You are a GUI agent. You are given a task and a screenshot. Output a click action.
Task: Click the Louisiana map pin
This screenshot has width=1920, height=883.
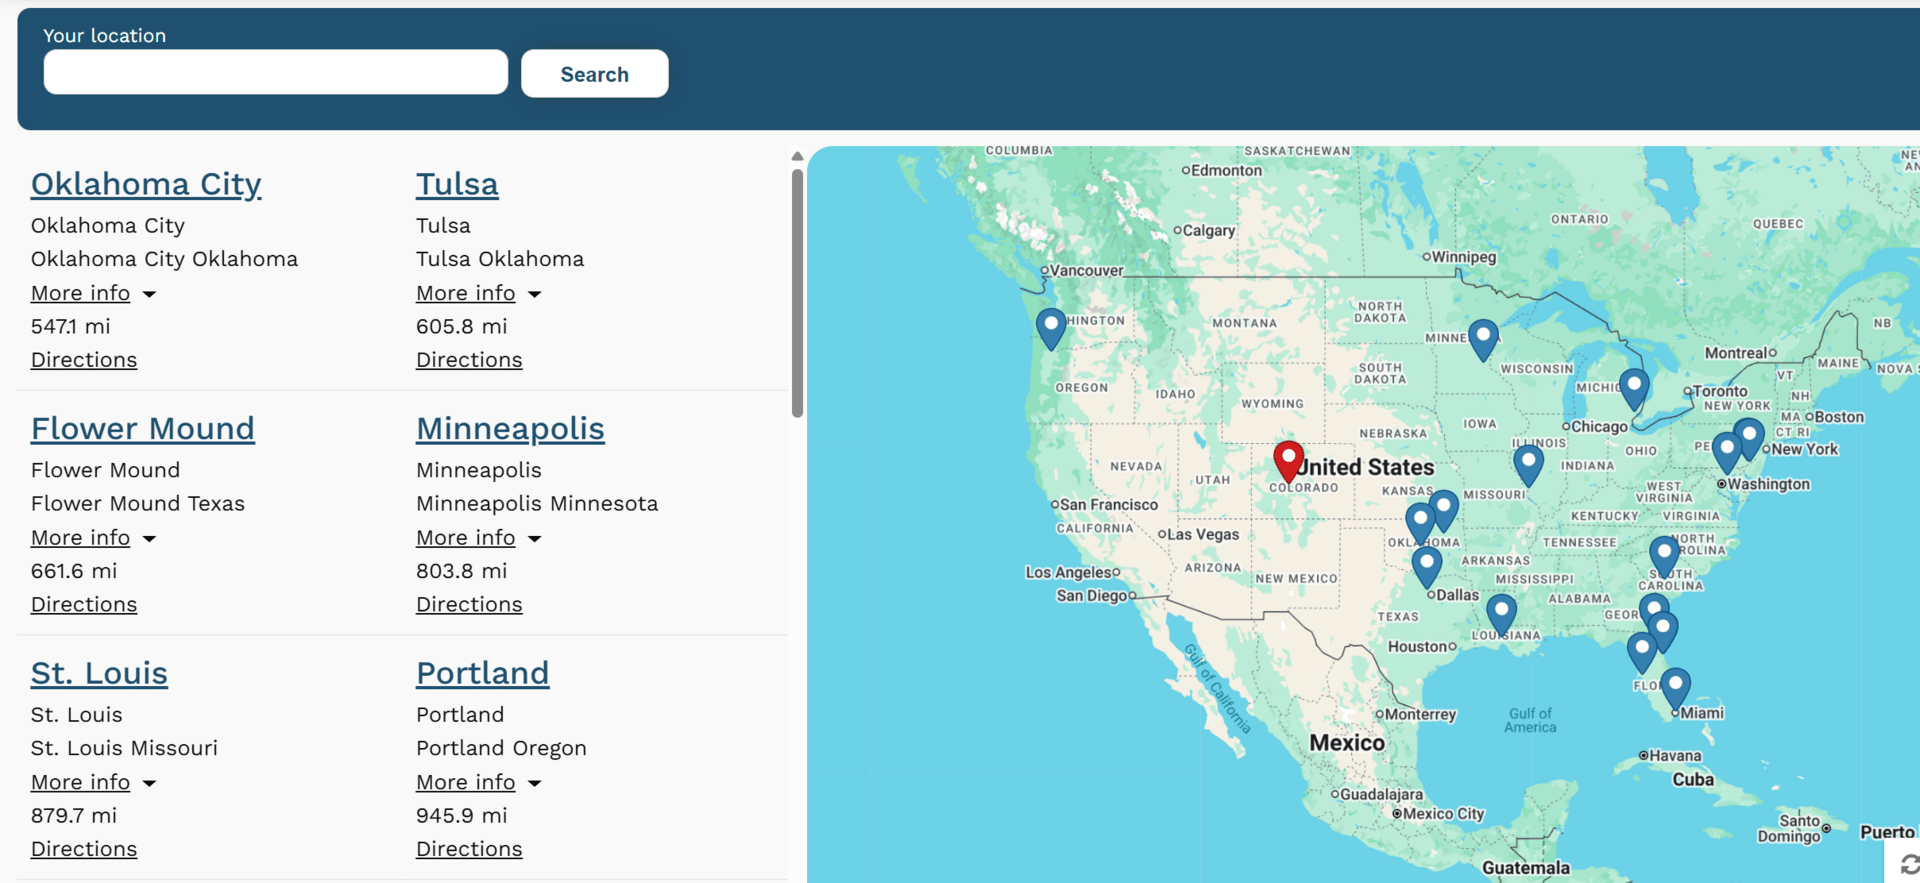click(x=1501, y=614)
